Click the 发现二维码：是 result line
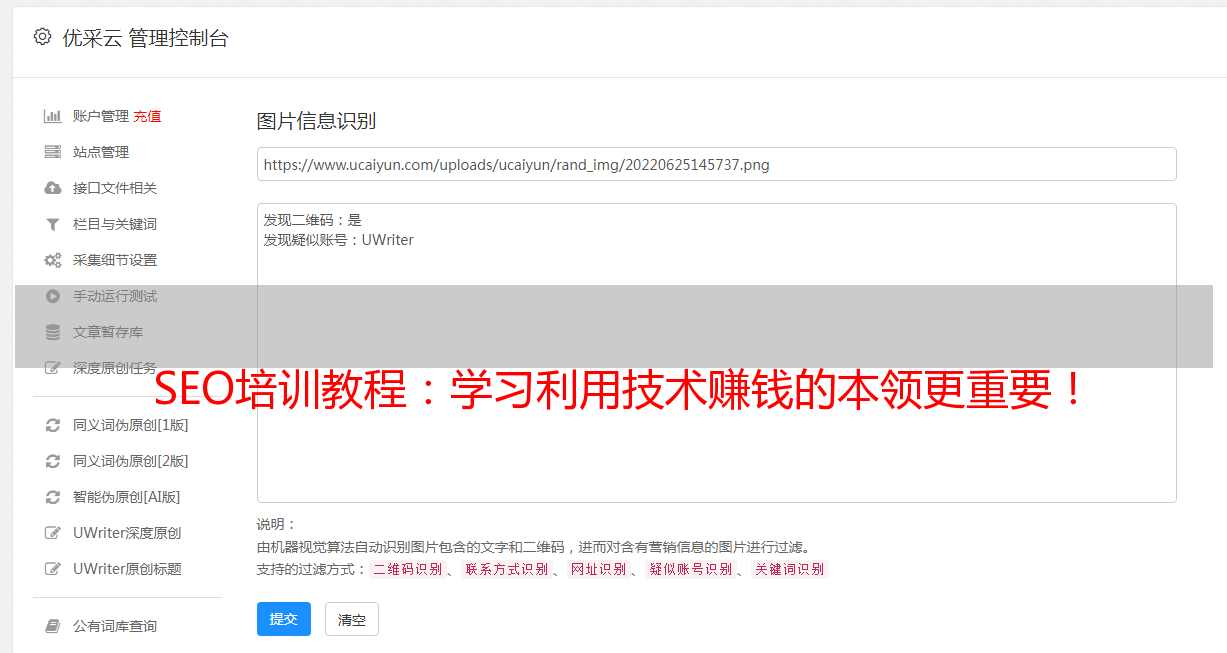The width and height of the screenshot is (1227, 653). pos(313,220)
